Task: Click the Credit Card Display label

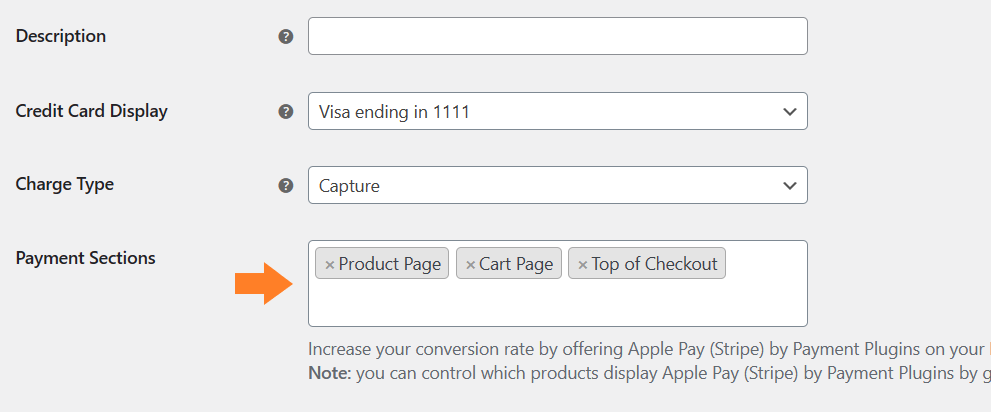Action: [x=92, y=111]
